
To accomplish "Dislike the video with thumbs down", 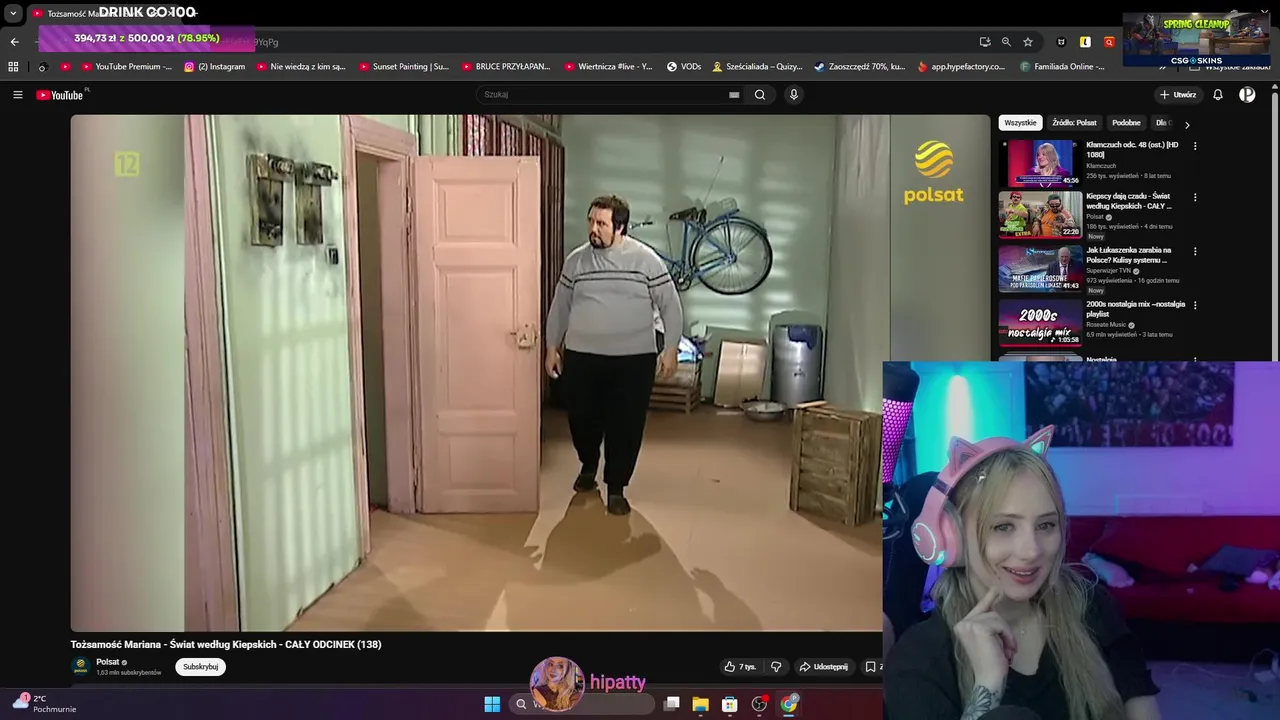I will [x=776, y=667].
